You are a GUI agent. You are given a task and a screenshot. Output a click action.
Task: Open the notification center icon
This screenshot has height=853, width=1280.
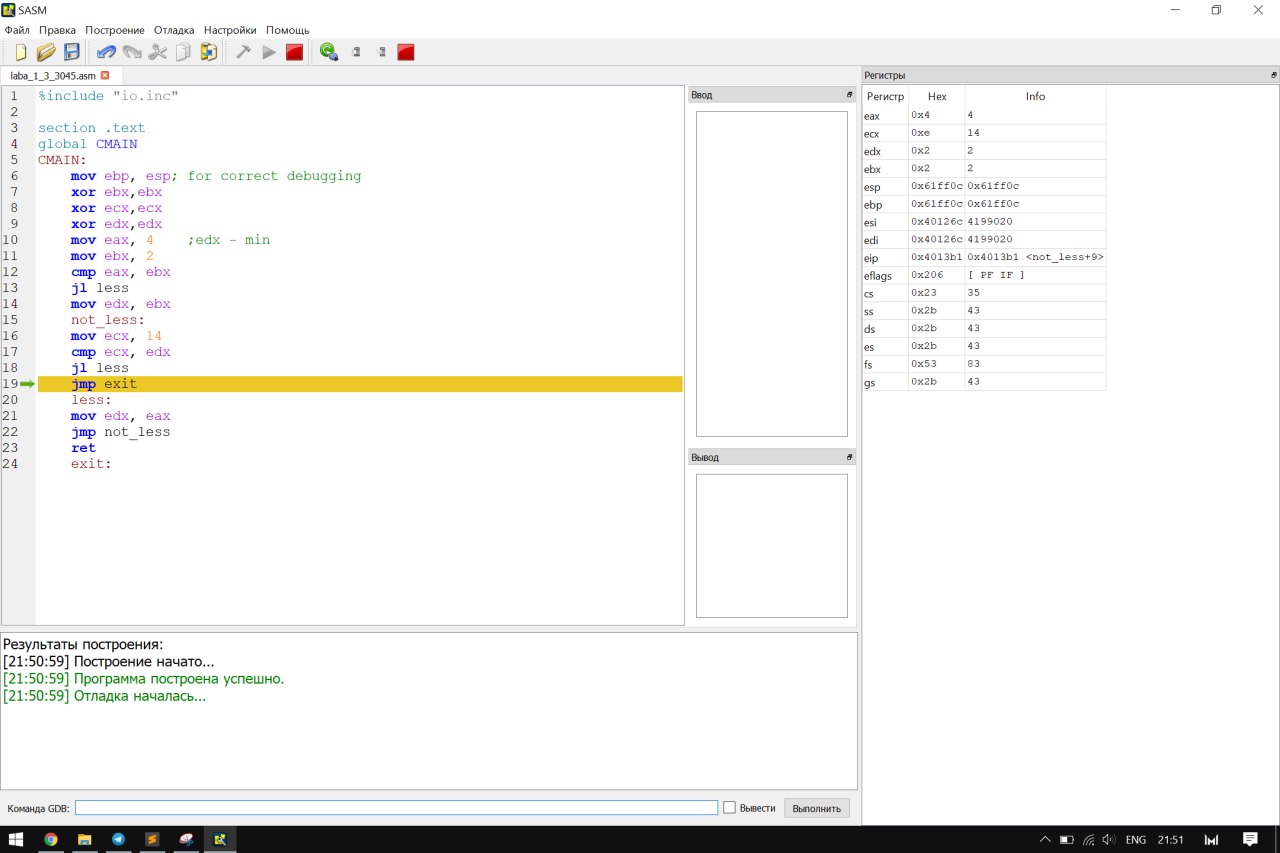(x=1250, y=840)
